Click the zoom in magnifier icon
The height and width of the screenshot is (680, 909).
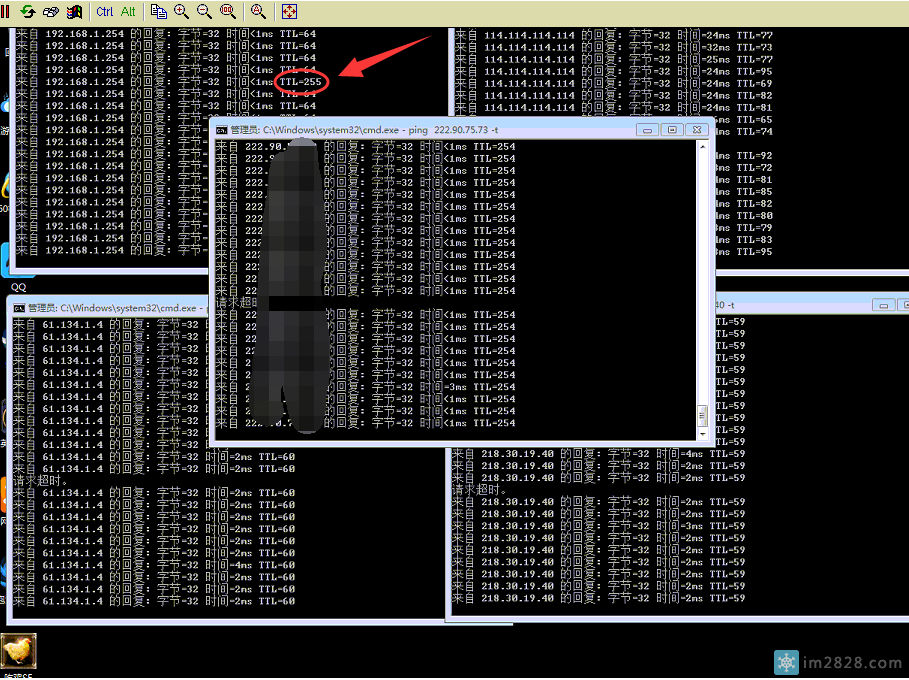[181, 12]
